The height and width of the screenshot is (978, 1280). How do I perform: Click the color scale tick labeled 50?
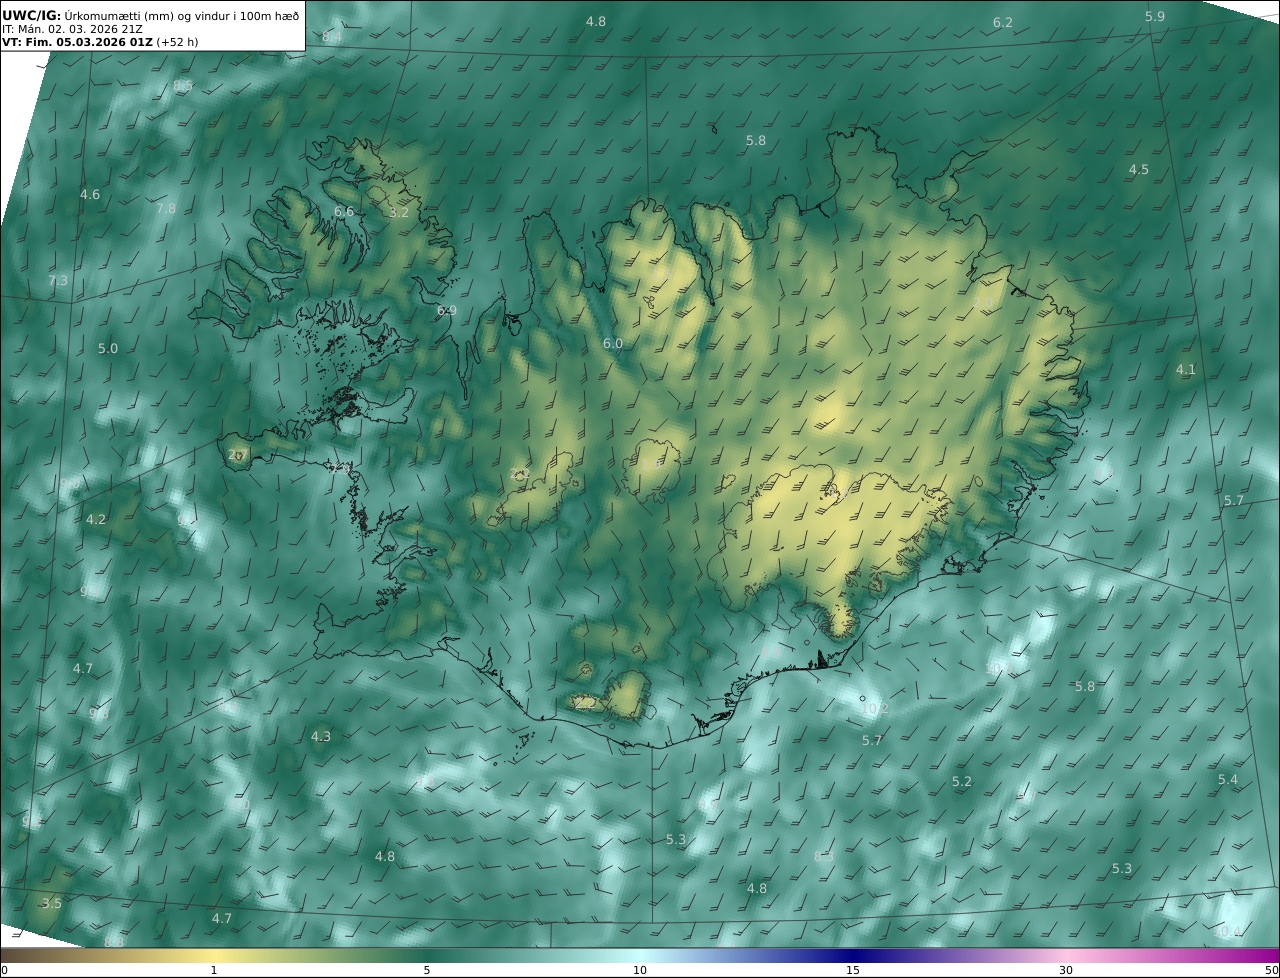[1271, 970]
